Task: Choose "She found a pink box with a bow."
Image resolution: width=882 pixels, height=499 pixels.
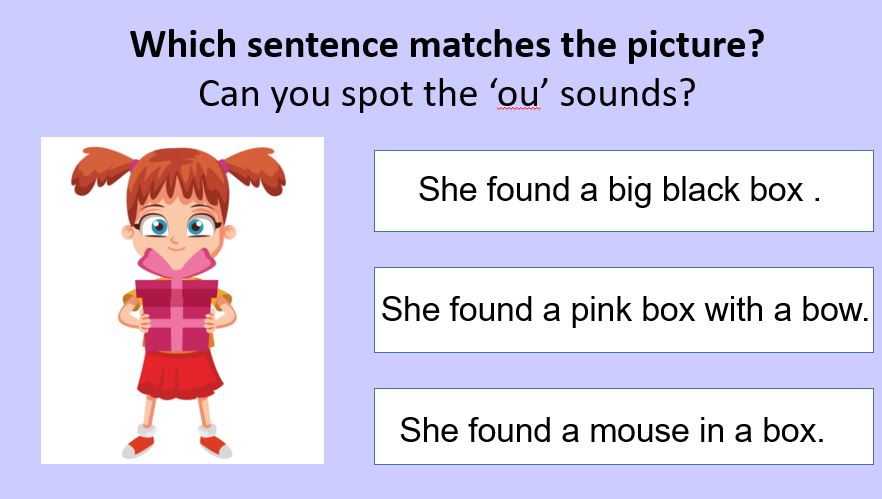Action: point(623,310)
